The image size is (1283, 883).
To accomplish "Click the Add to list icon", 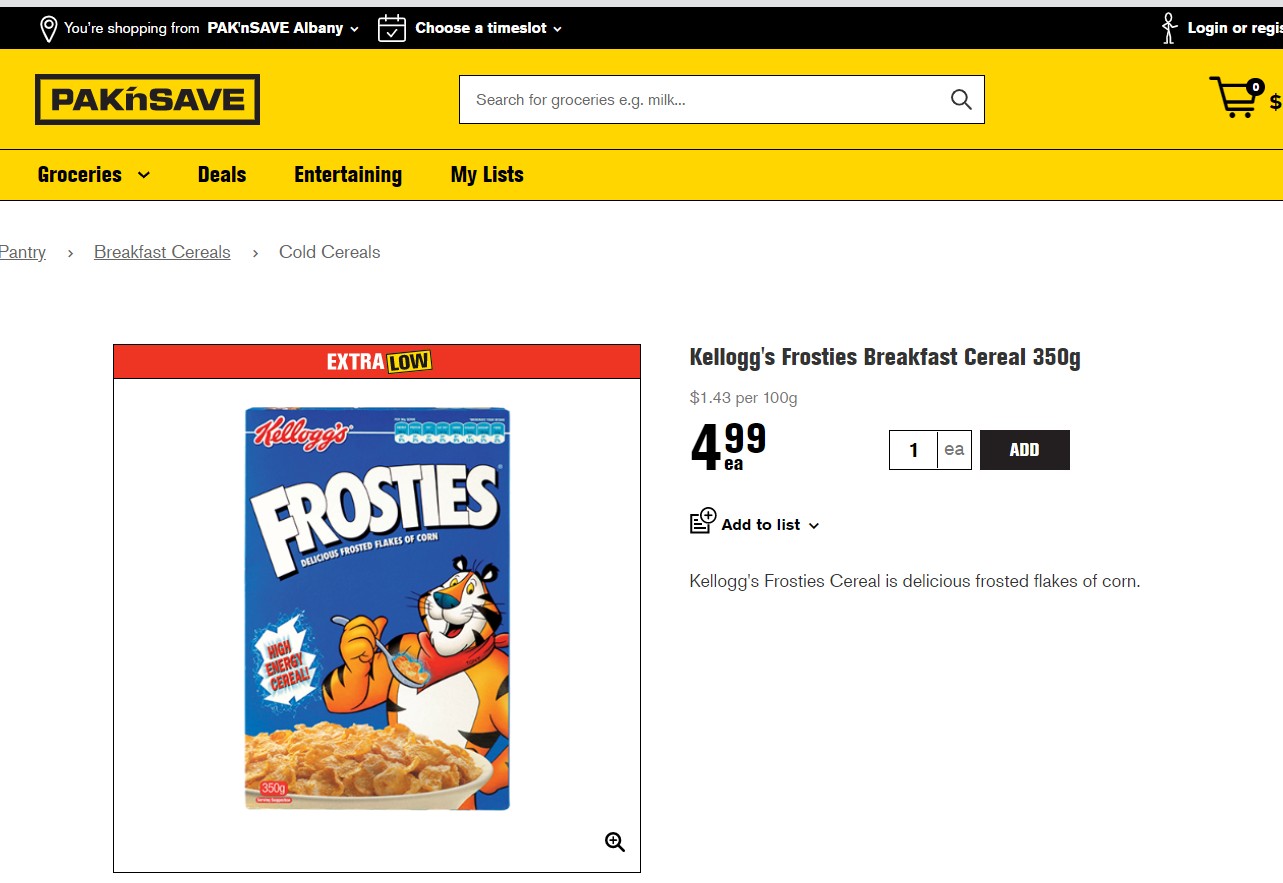I will pos(703,521).
